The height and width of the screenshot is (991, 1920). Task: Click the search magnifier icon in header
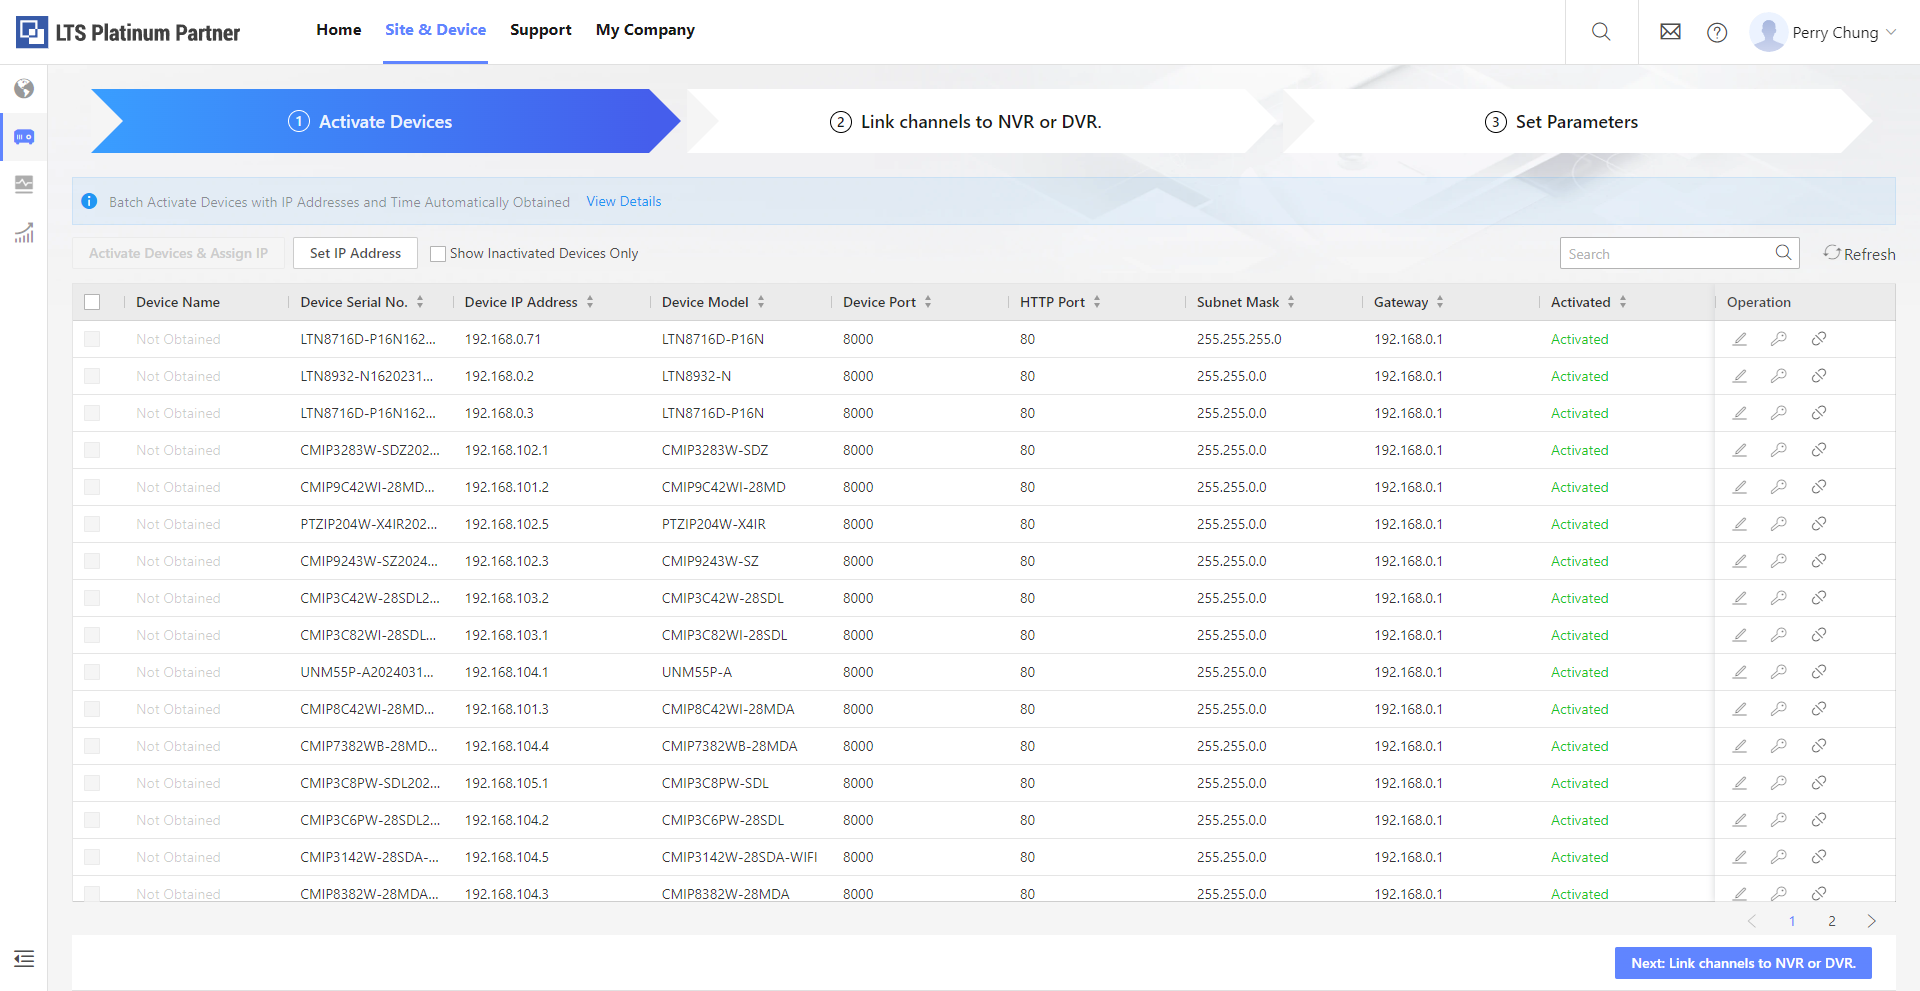pos(1601,32)
